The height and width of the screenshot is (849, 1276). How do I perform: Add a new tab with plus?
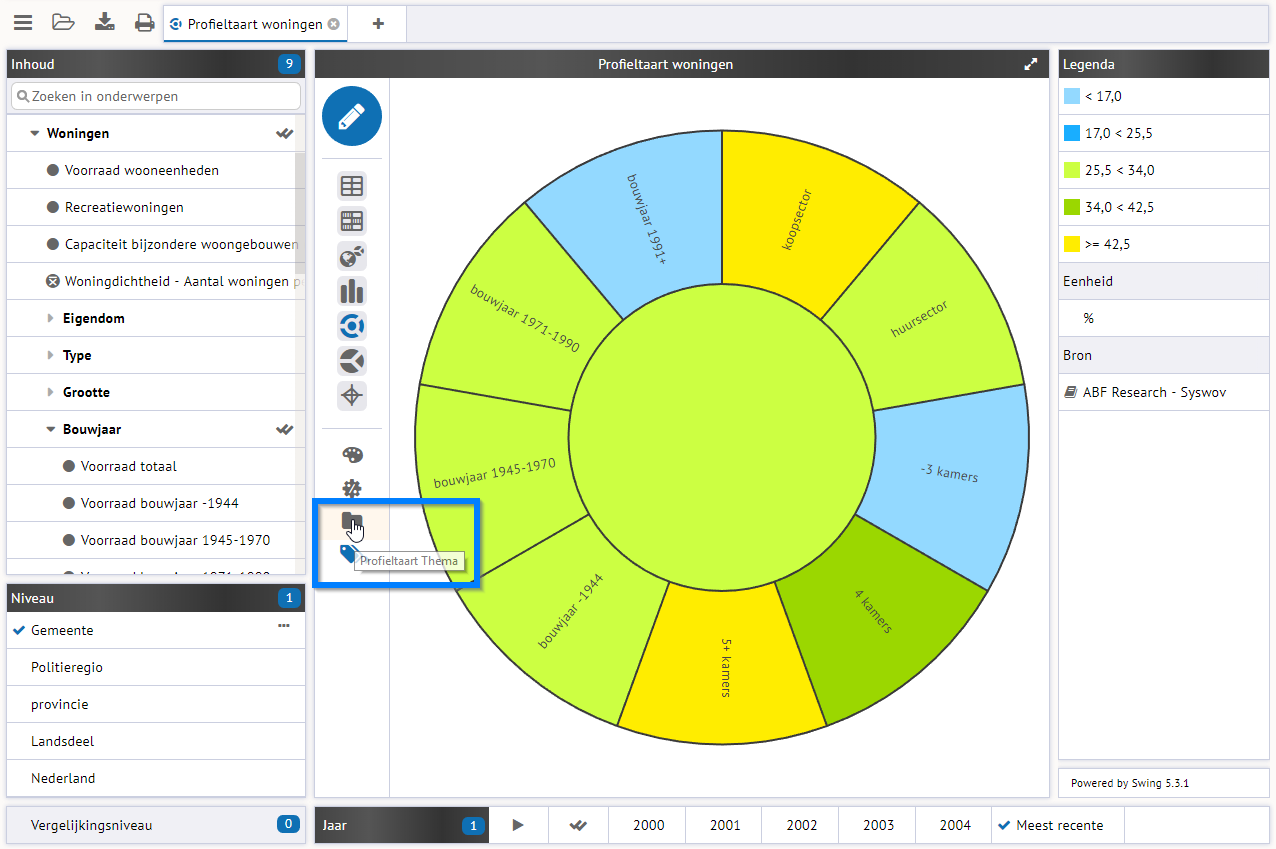378,24
